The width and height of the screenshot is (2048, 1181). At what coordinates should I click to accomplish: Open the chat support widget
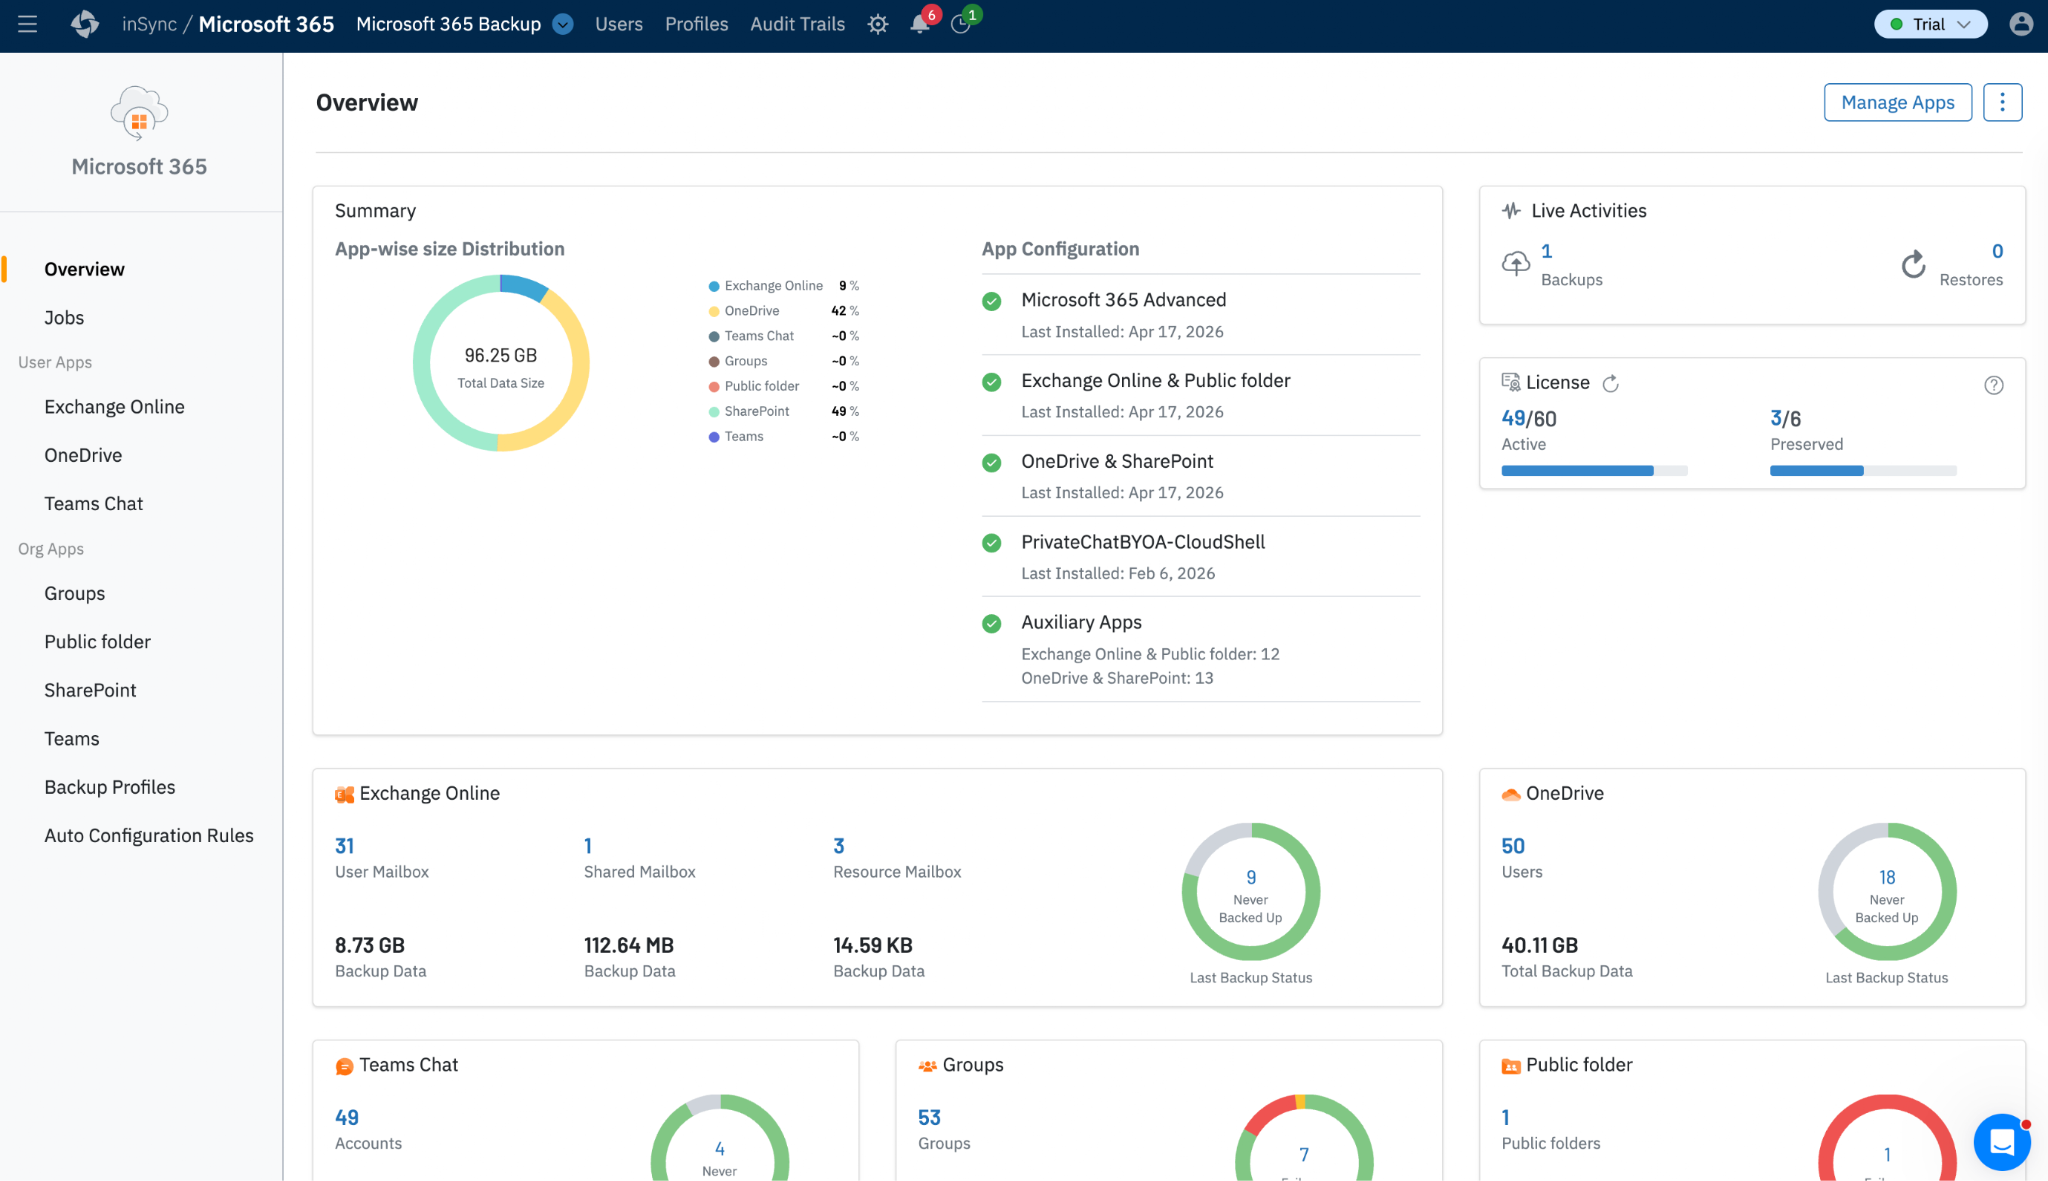click(x=2002, y=1141)
